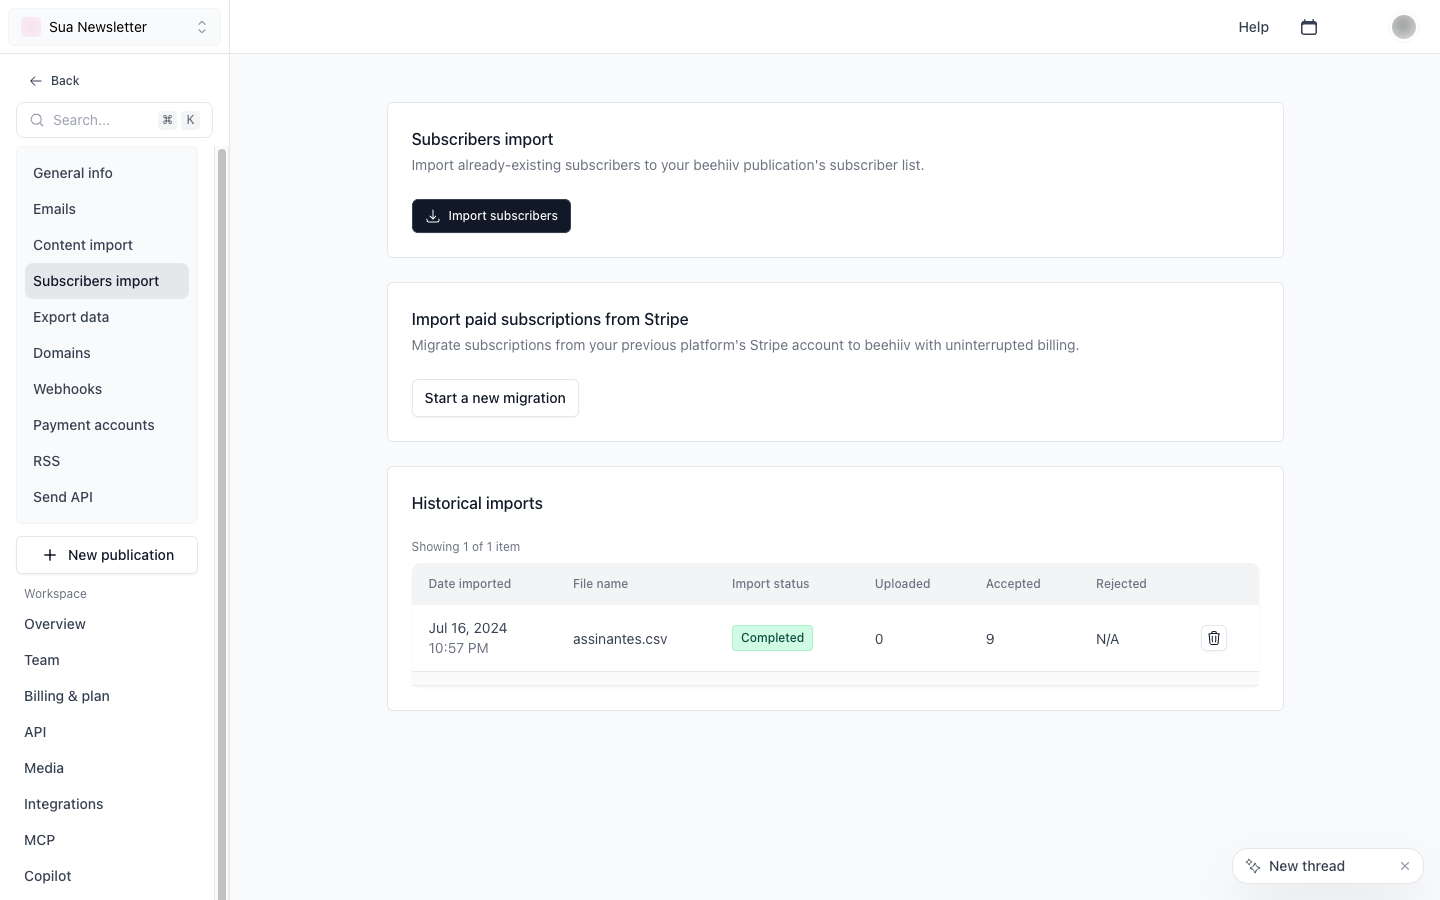Select Subscribers import in sidebar
The width and height of the screenshot is (1440, 900).
[107, 281]
